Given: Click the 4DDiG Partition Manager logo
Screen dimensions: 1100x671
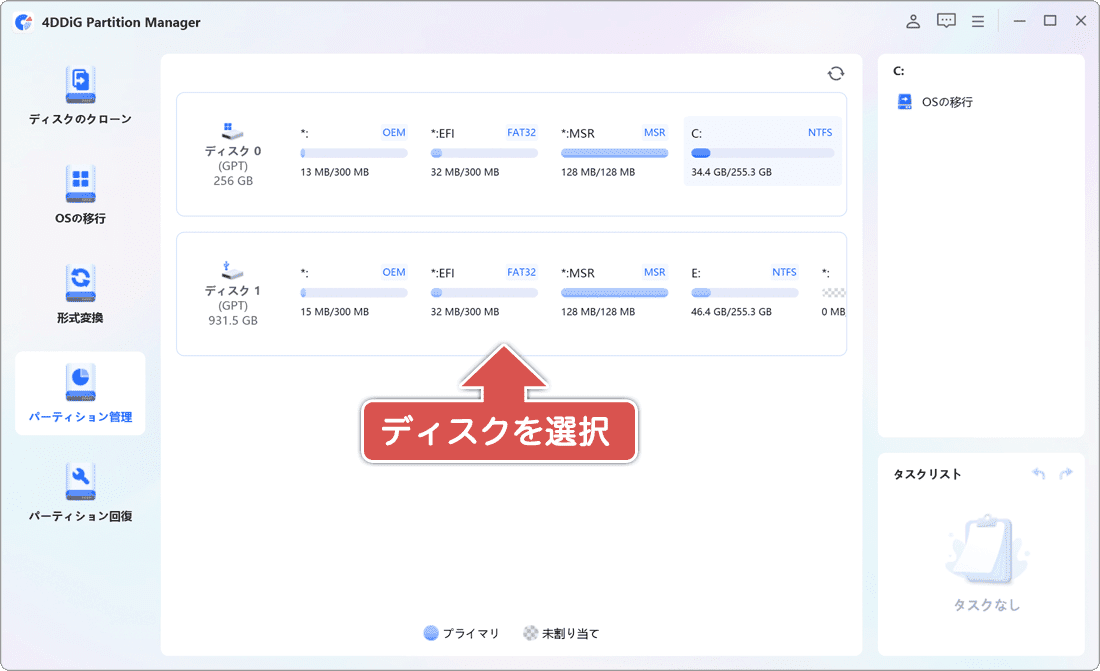Looking at the screenshot, I should click(23, 20).
